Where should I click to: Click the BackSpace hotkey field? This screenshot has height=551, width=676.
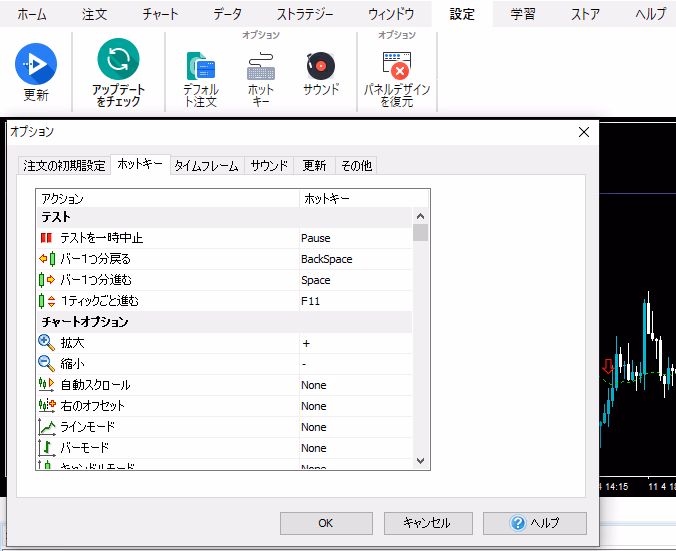355,259
